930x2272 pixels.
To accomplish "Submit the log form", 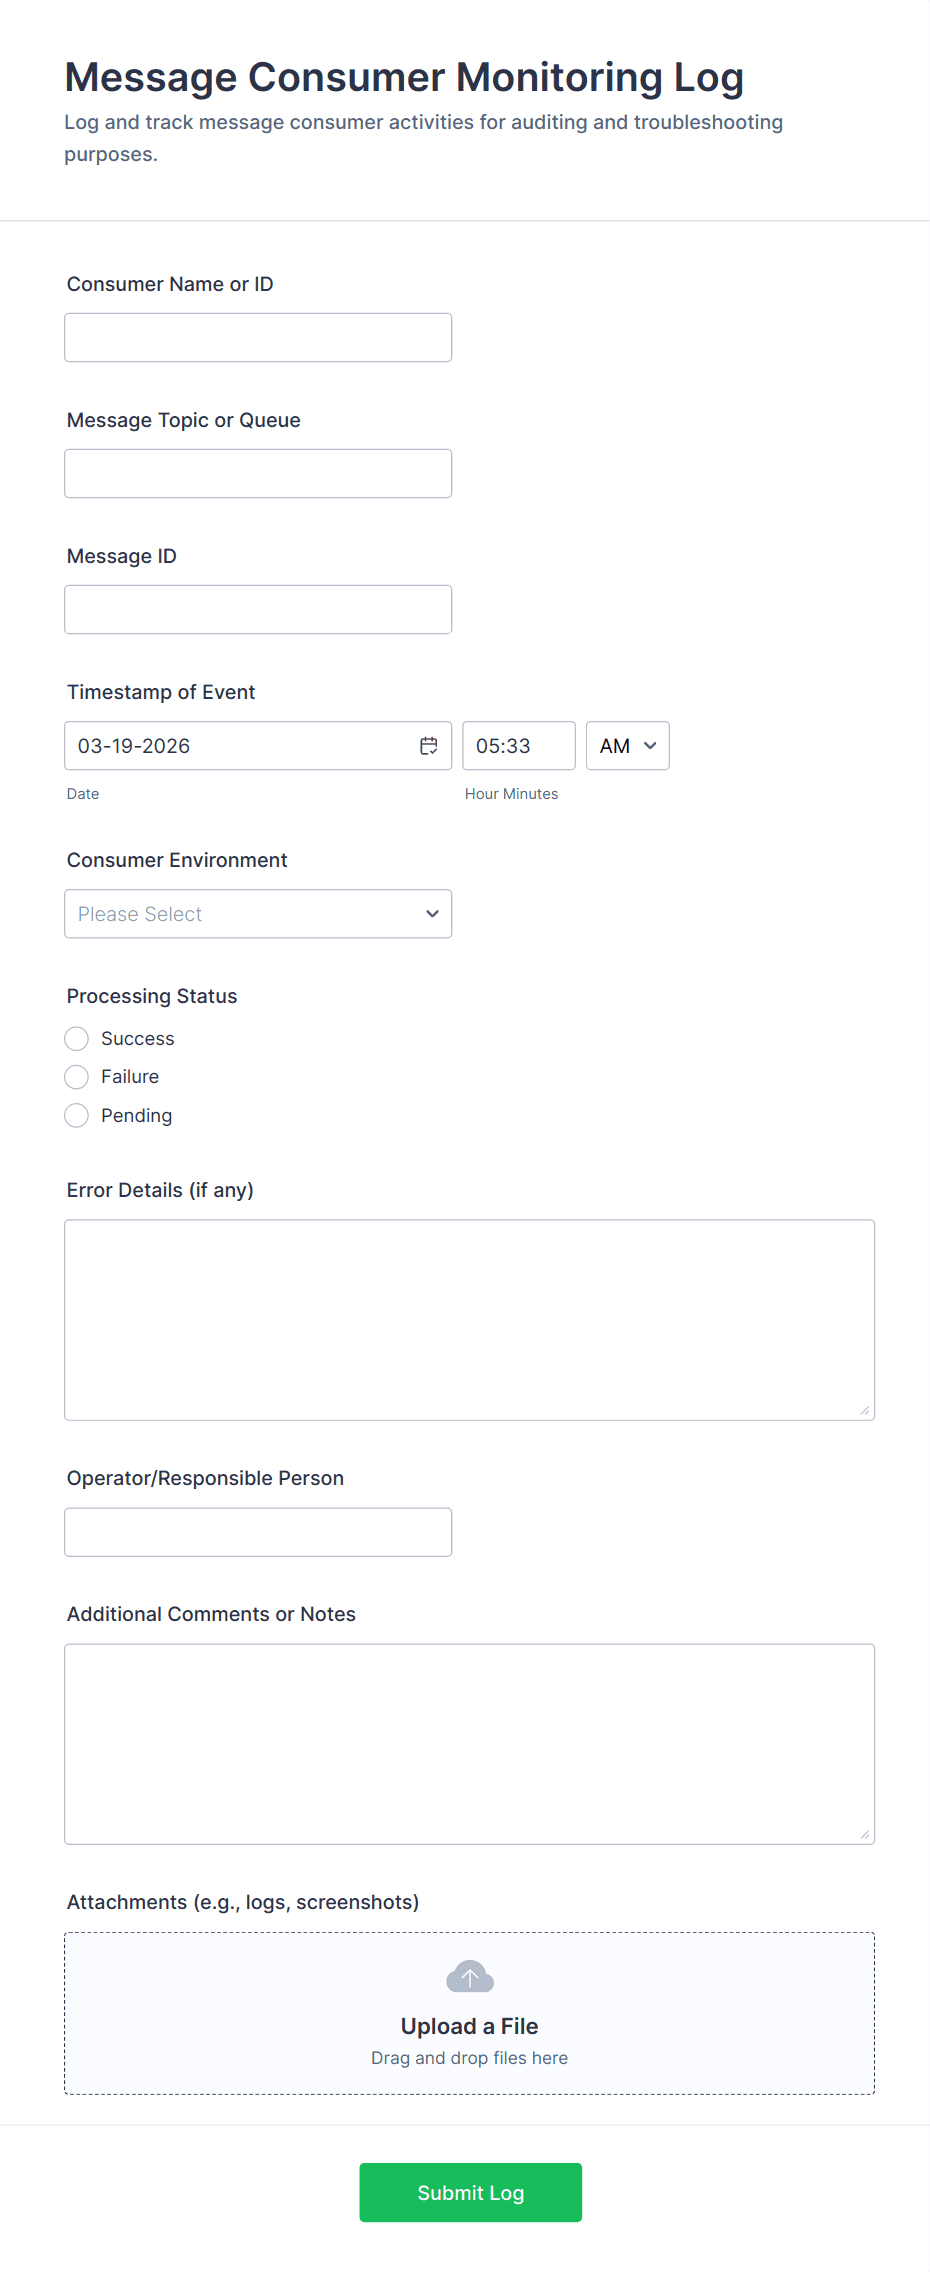I will click(470, 2192).
